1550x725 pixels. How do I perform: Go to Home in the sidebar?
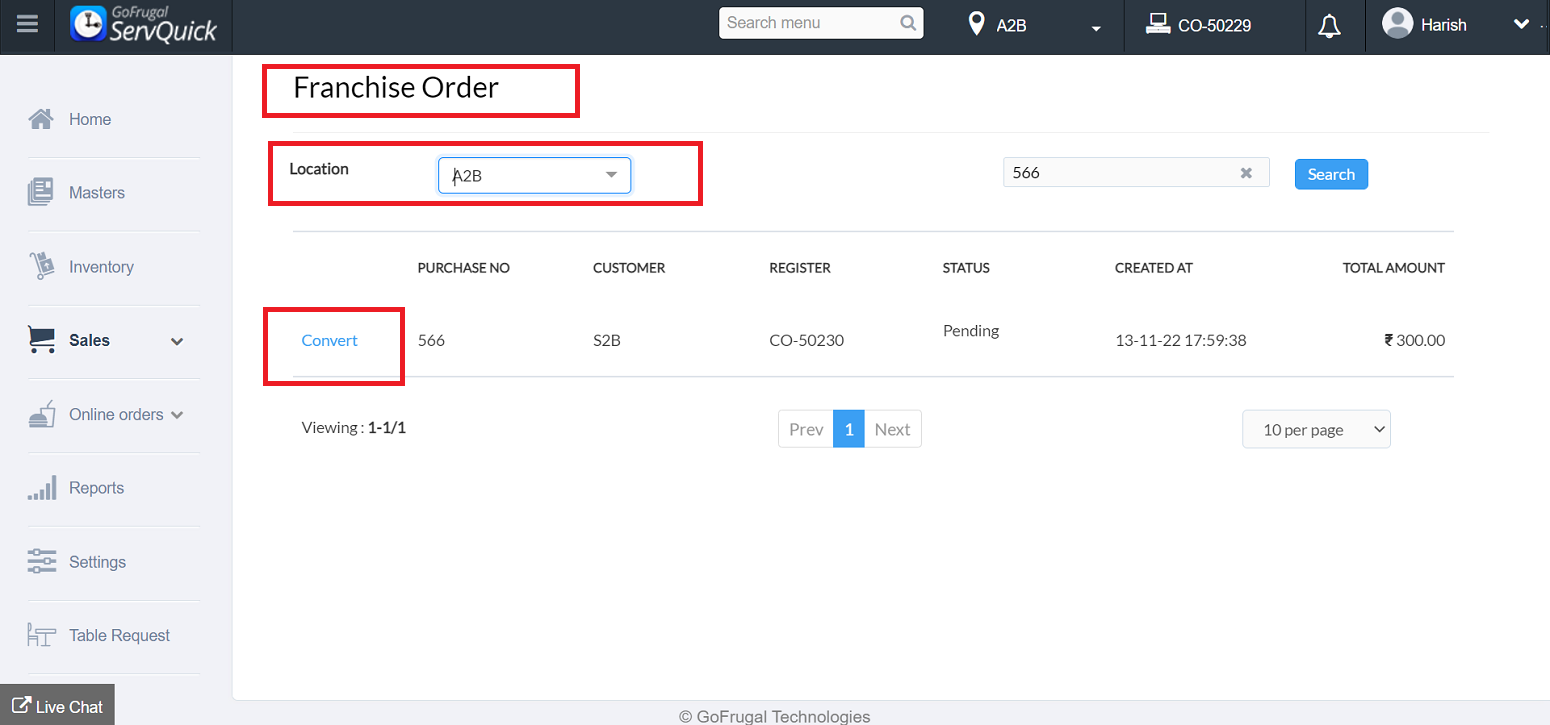click(x=90, y=119)
